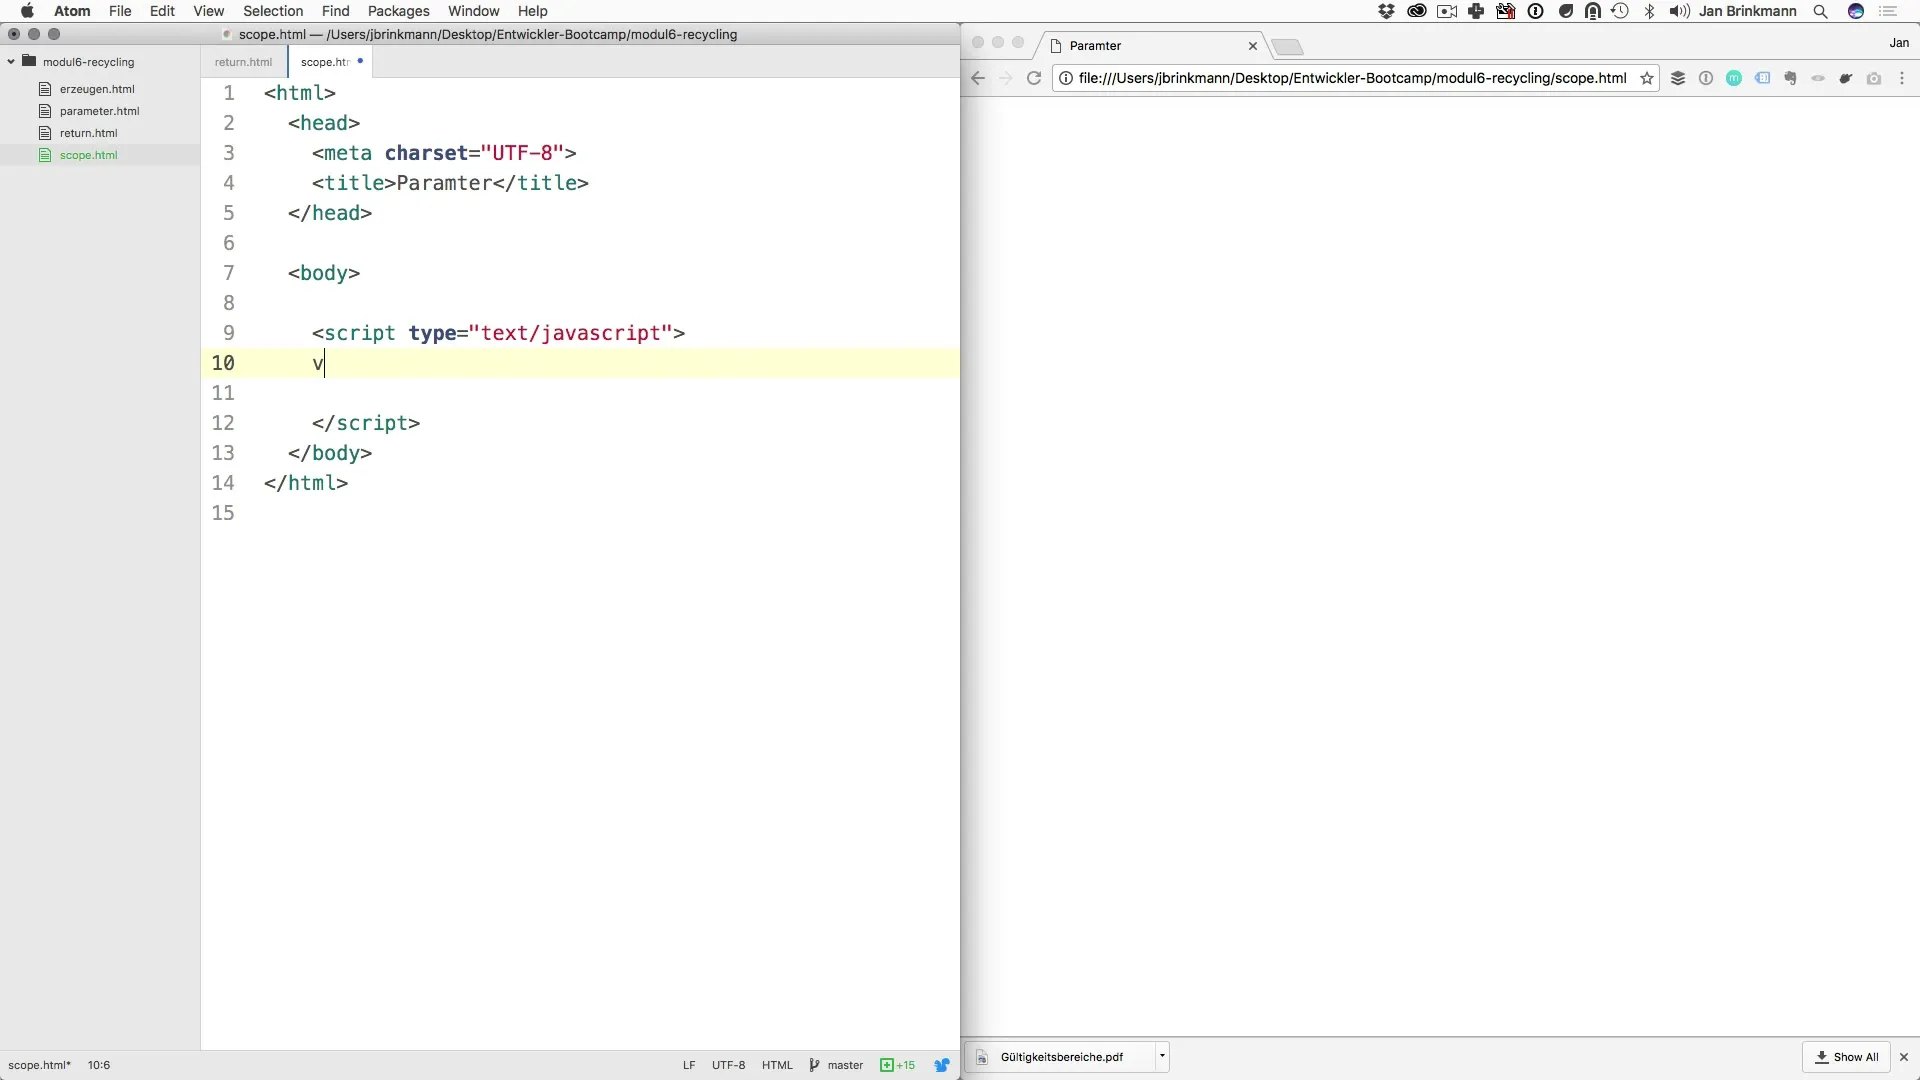
Task: Open a new Chrome tab
Action: point(1288,47)
